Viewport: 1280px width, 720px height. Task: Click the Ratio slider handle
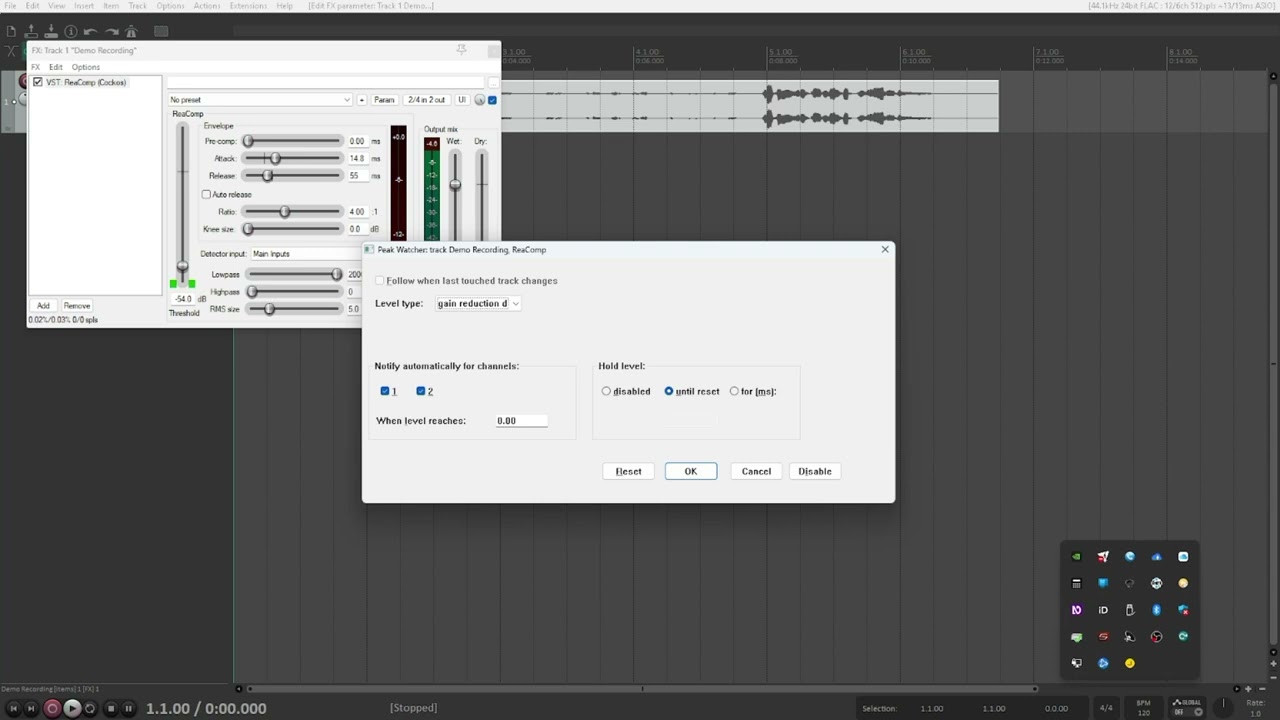coord(285,211)
